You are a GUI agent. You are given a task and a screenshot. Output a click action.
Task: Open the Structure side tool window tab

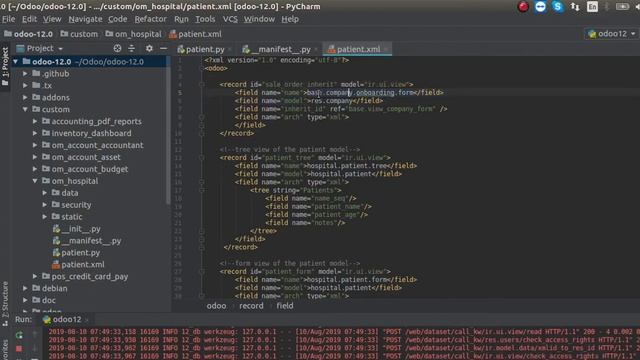click(x=5, y=303)
